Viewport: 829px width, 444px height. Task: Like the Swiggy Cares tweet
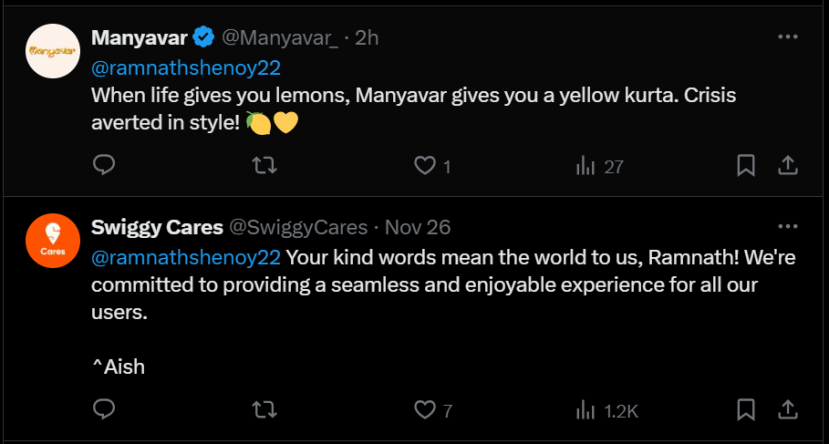tap(425, 409)
